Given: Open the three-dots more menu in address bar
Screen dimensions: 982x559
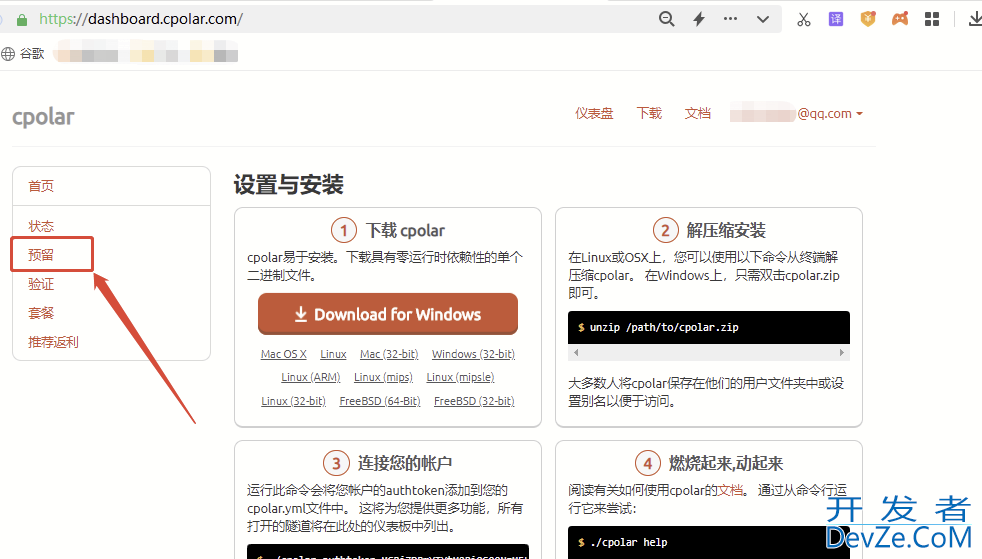Looking at the screenshot, I should (730, 19).
